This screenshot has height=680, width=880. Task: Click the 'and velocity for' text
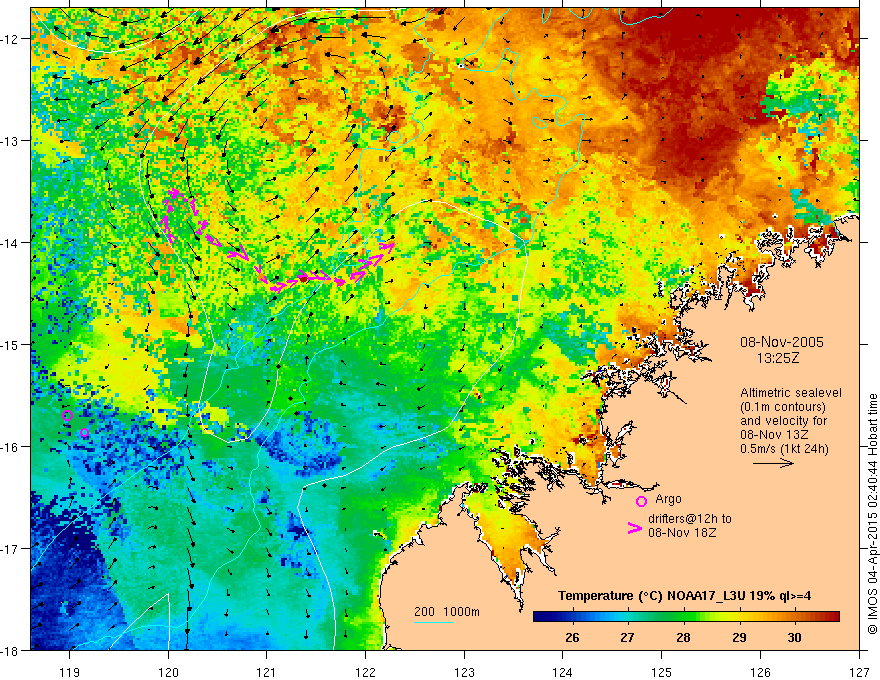[783, 421]
